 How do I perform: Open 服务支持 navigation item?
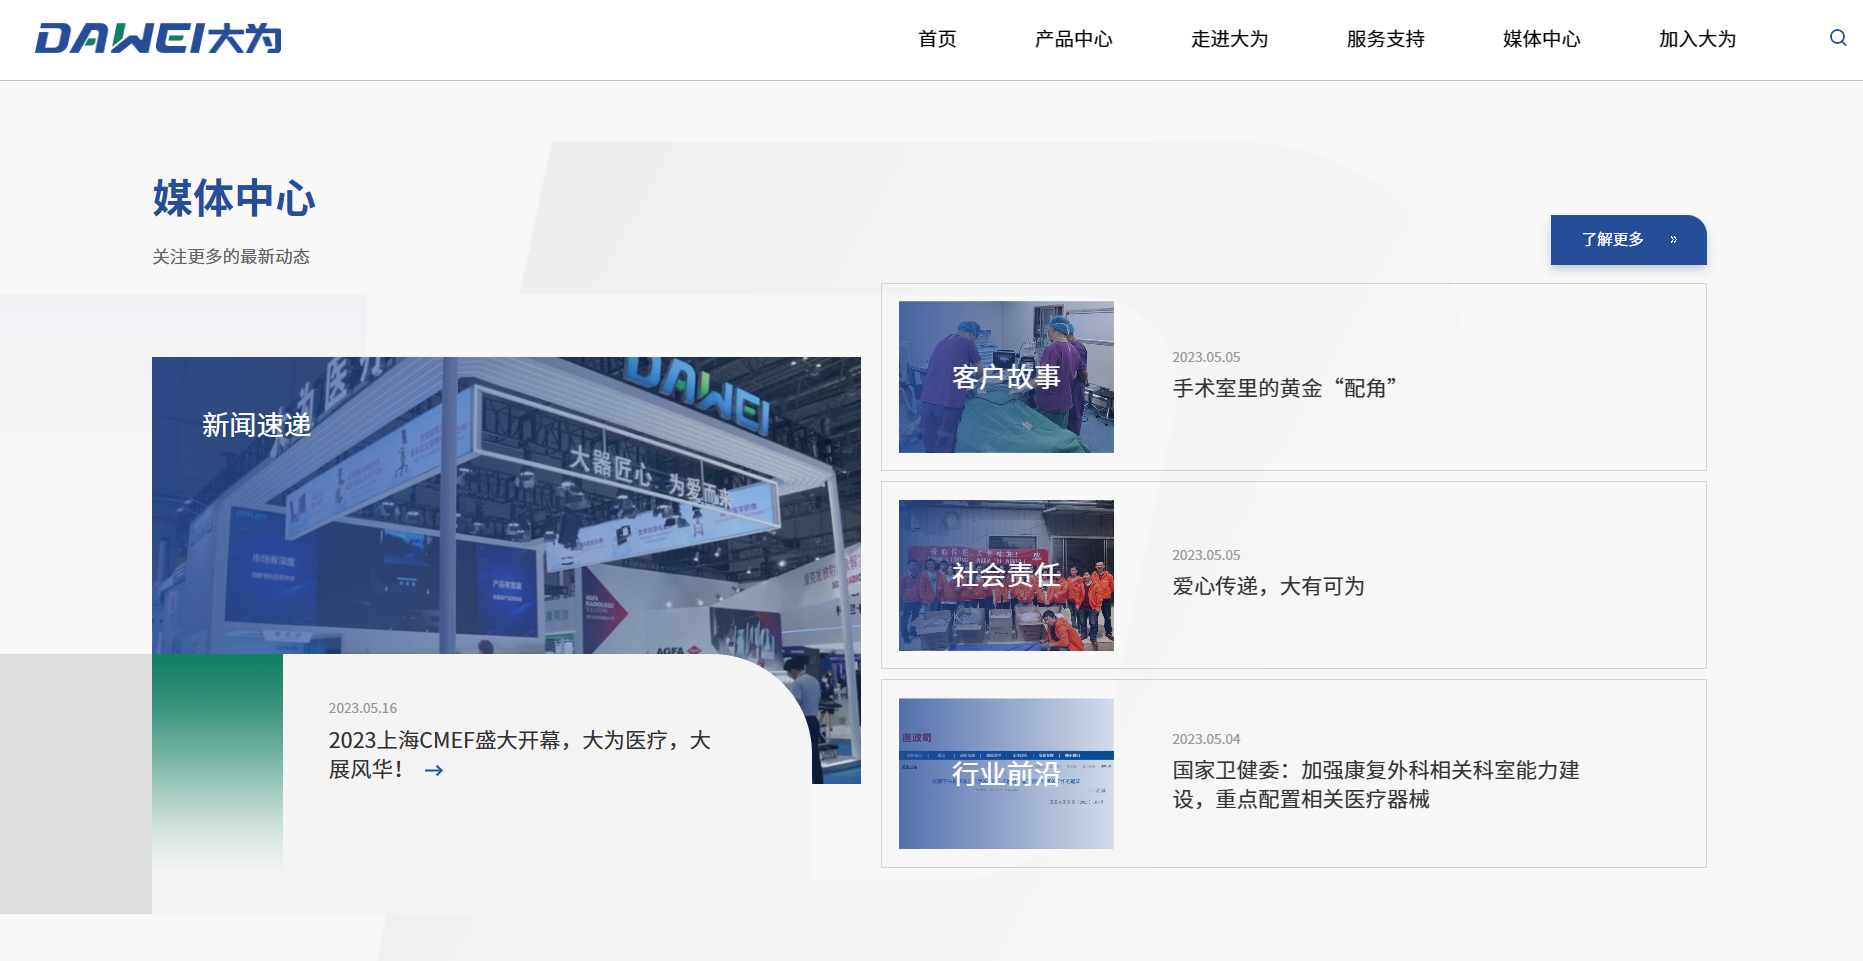click(1385, 39)
